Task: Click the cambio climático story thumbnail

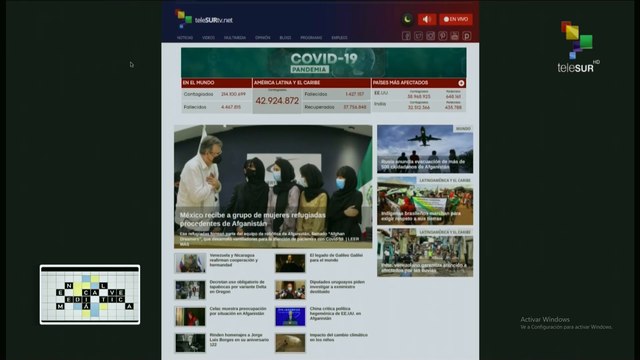Action: pyautogui.click(x=290, y=343)
